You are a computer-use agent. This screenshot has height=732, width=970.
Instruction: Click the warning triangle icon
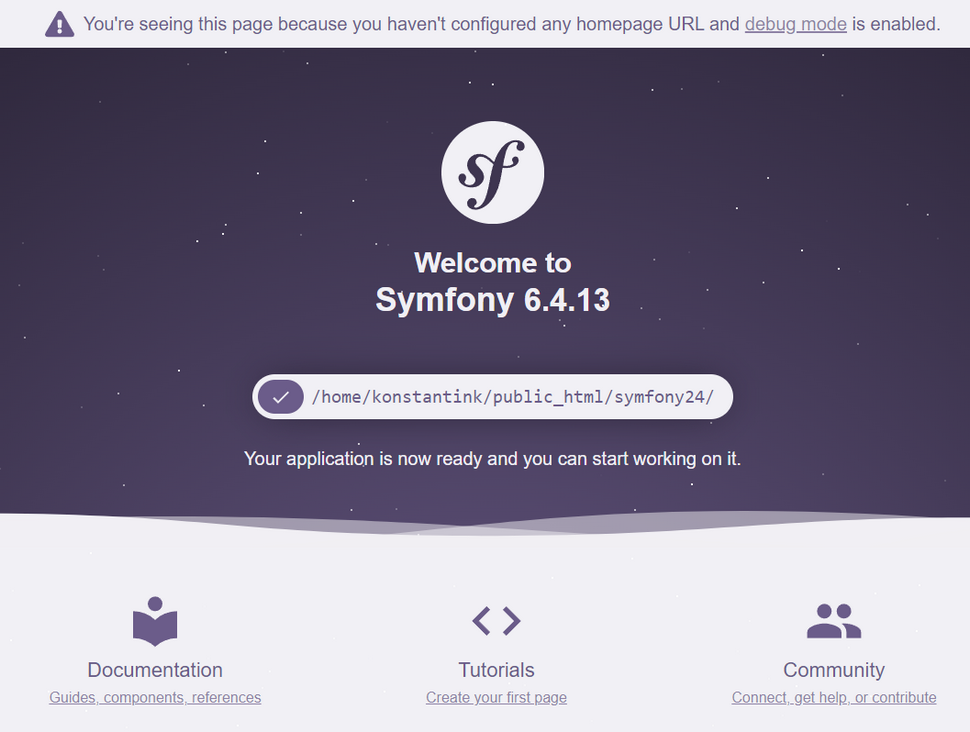(59, 24)
